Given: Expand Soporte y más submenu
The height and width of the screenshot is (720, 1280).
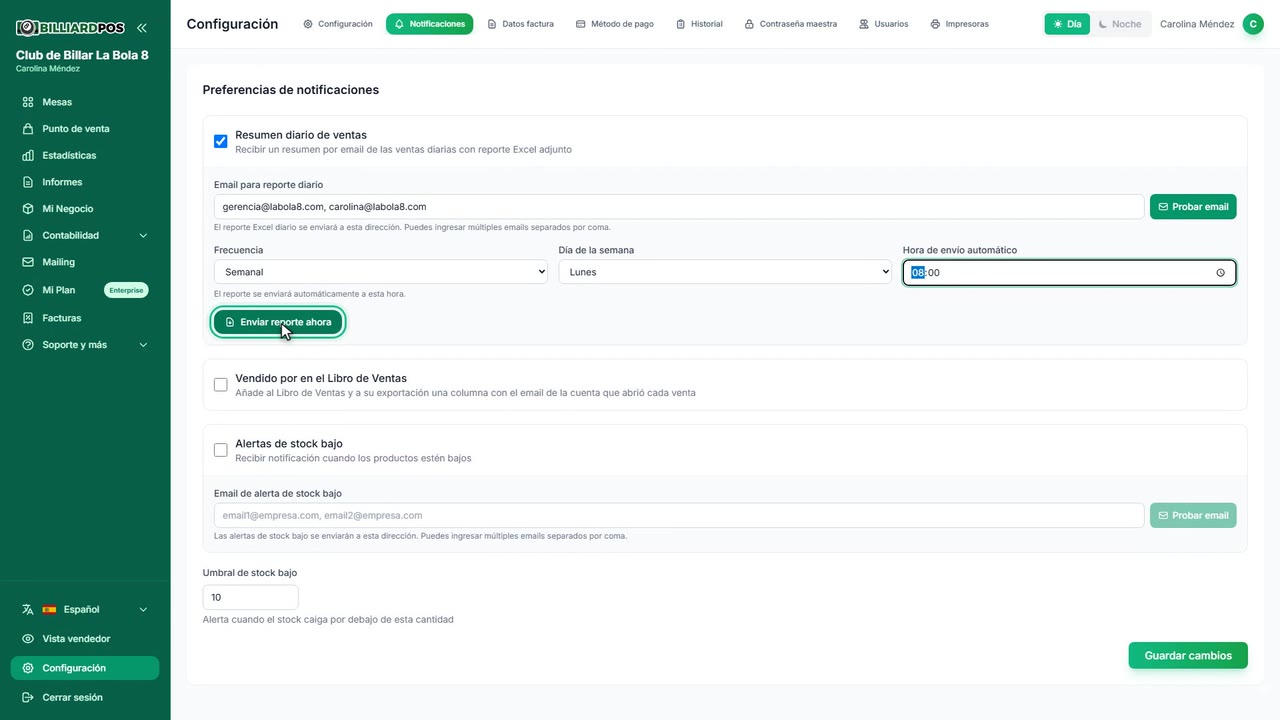Looking at the screenshot, I should (85, 345).
